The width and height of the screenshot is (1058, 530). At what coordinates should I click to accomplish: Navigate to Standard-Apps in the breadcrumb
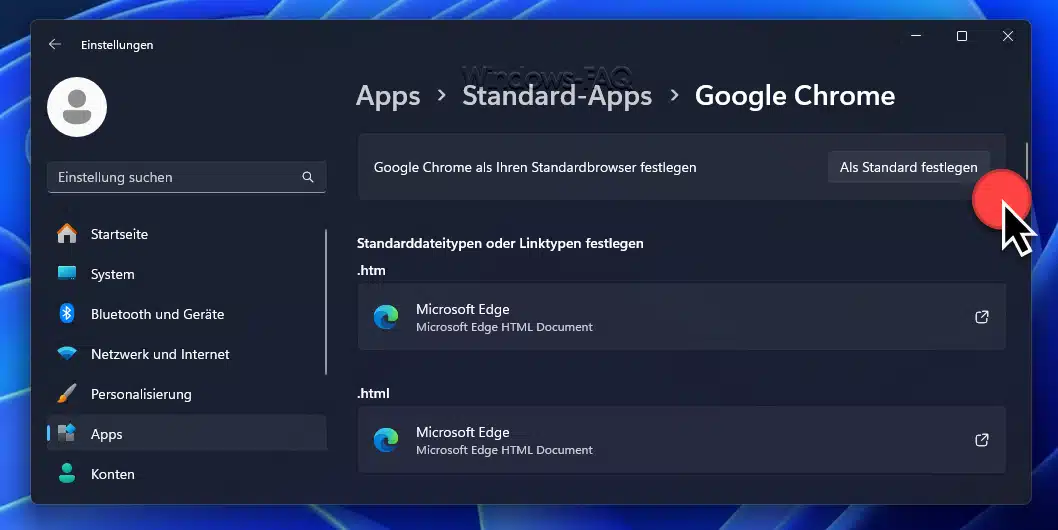[x=557, y=96]
